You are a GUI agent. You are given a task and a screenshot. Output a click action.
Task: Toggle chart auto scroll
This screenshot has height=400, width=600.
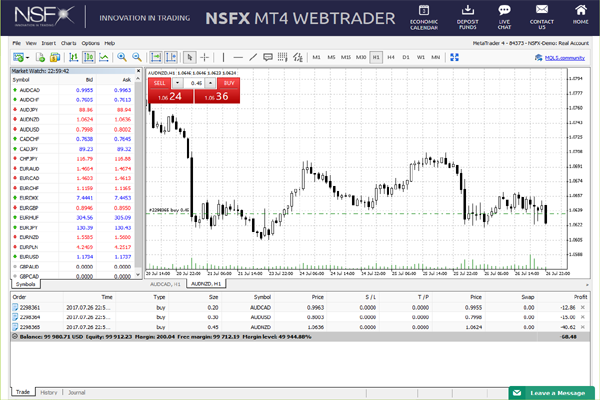click(x=156, y=57)
